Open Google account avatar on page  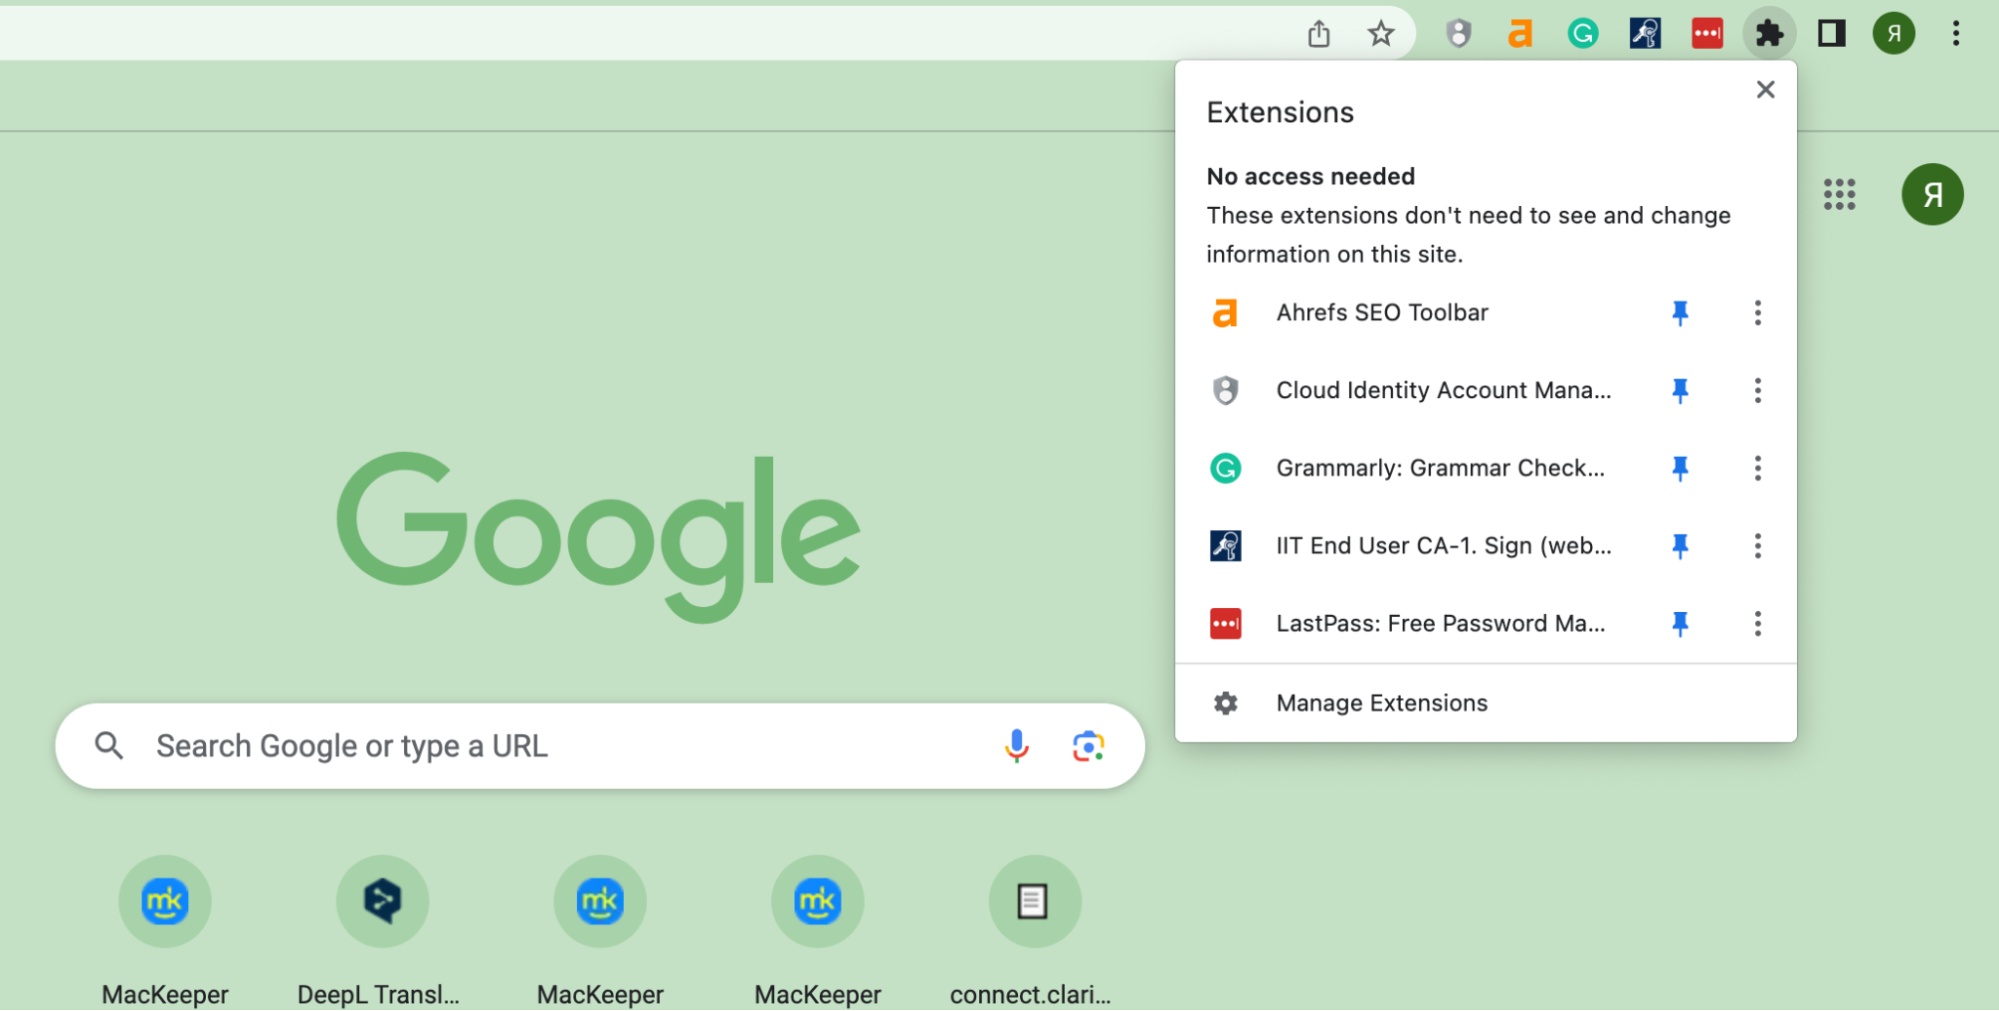pyautogui.click(x=1932, y=194)
